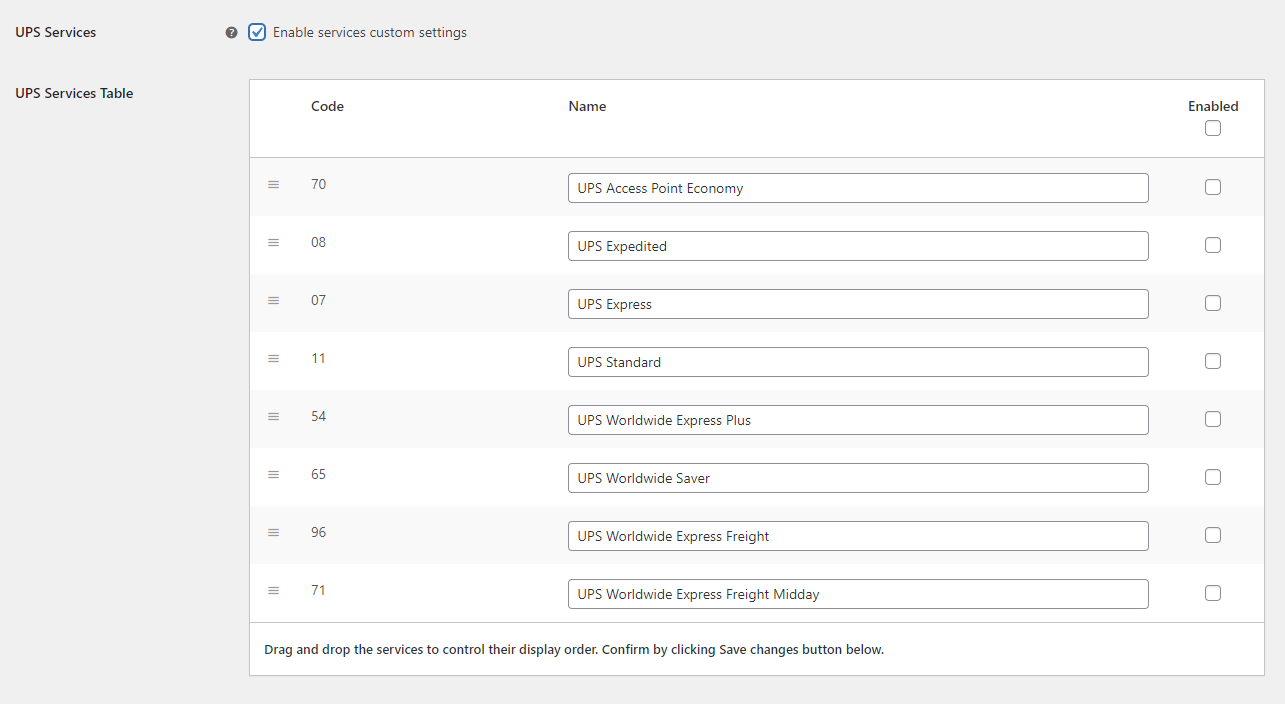Click the drag handle for UPS Express
The image size is (1285, 704).
pos(274,300)
